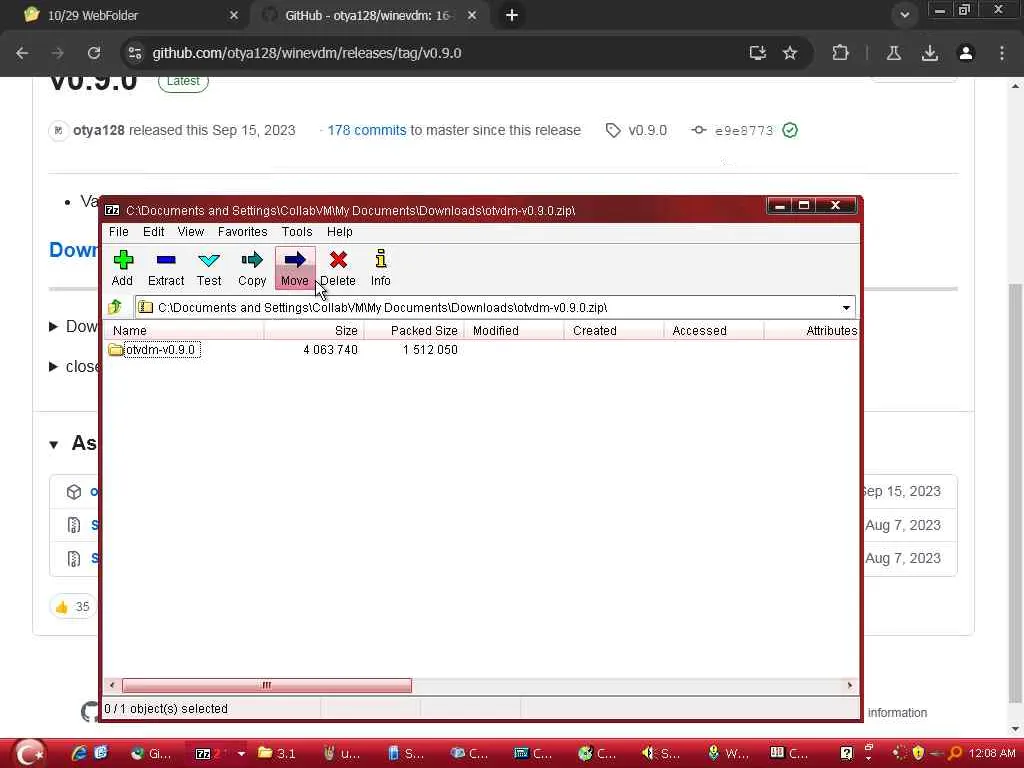Click size value 4 063 740
The width and height of the screenshot is (1024, 768).
pyautogui.click(x=330, y=350)
